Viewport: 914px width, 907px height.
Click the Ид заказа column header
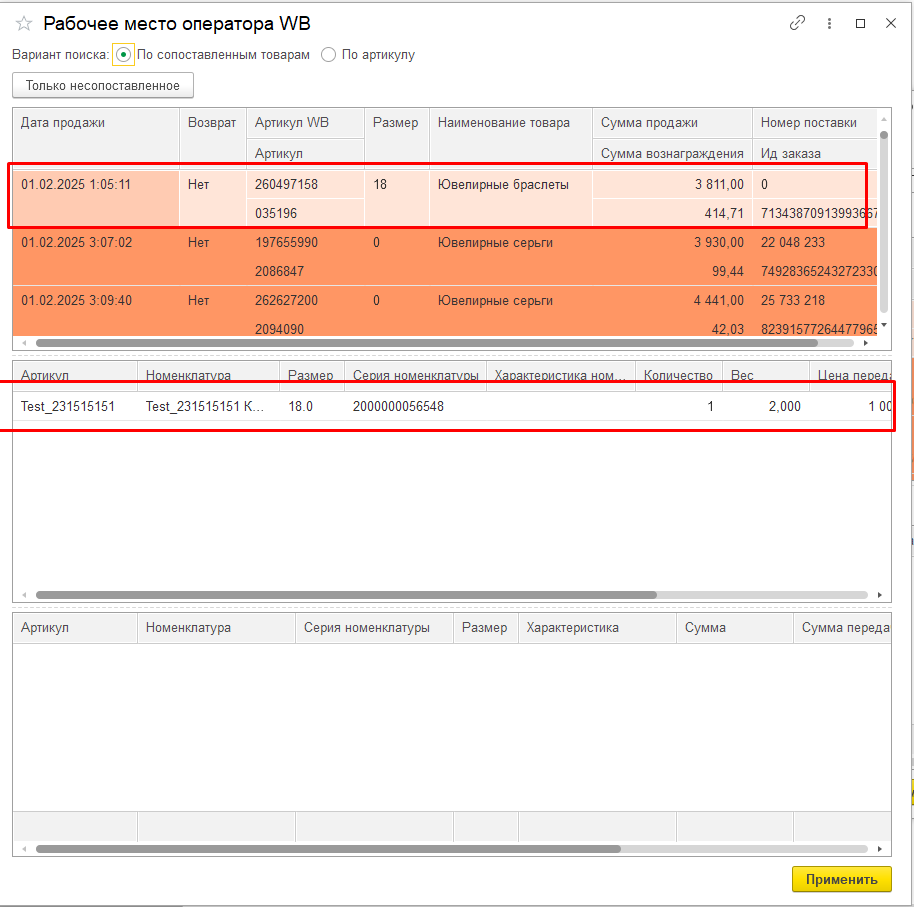click(814, 154)
